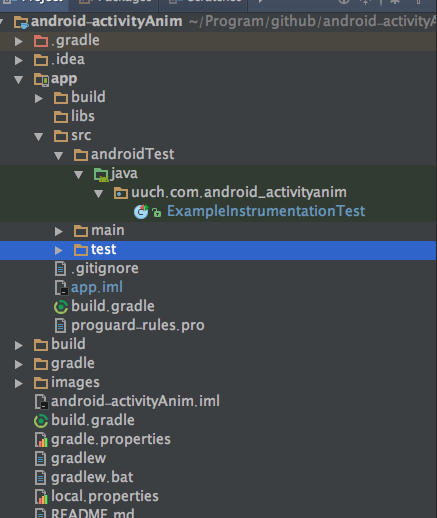This screenshot has width=437, height=518.
Task: Select the .gitignore file name
Action: pyautogui.click(x=105, y=269)
